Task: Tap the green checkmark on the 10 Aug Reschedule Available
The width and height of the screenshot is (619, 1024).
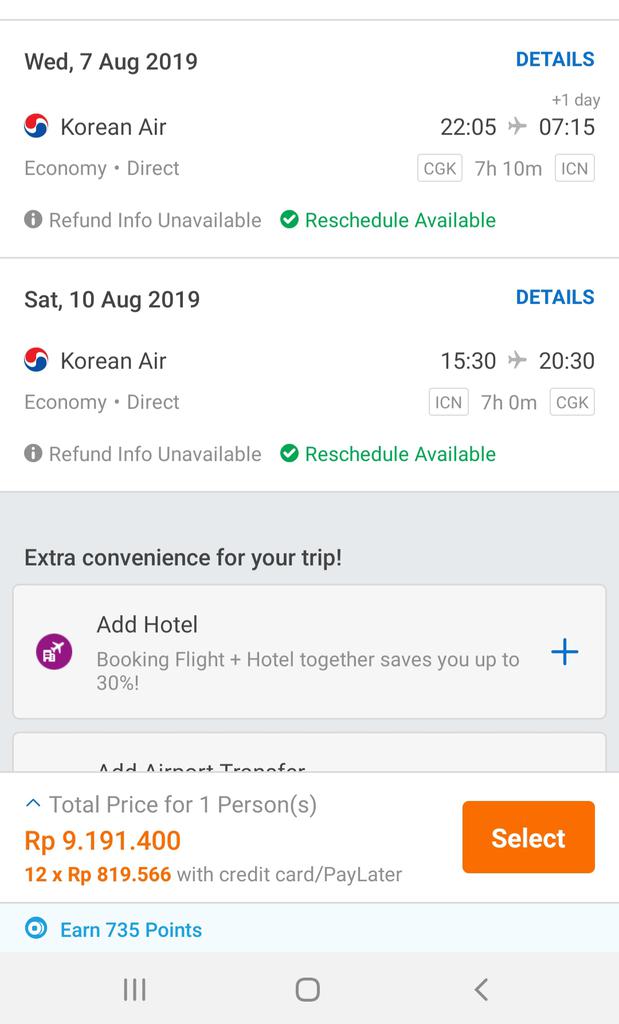Action: pos(289,454)
